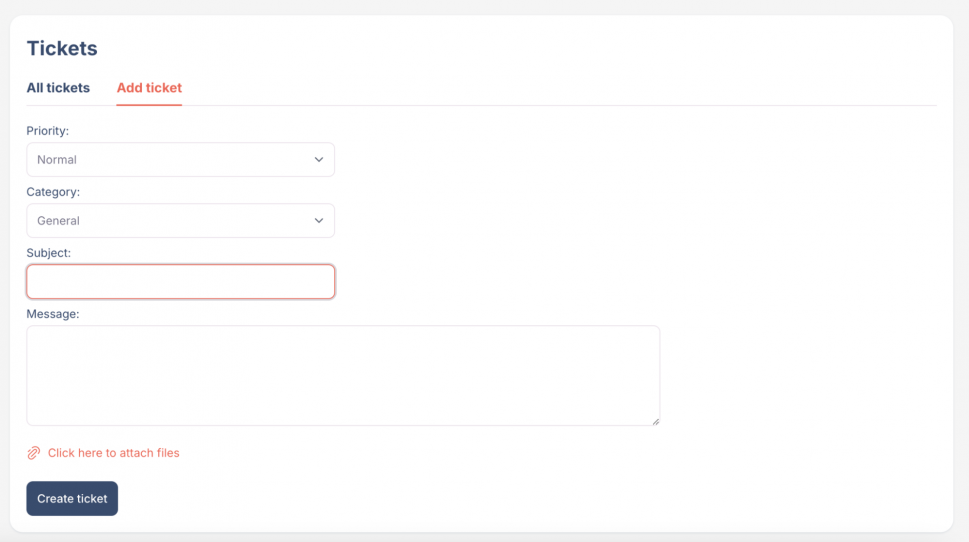This screenshot has width=969, height=542.
Task: Click the chevron arrow of Category dropdown
Action: [319, 221]
